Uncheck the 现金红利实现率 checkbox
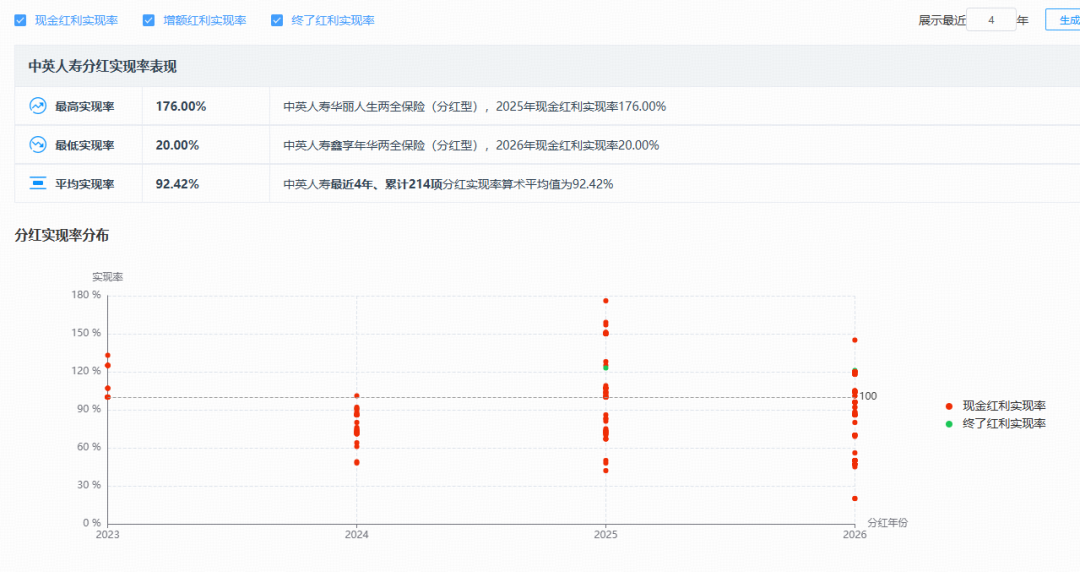Image resolution: width=1080 pixels, height=572 pixels. (20, 21)
